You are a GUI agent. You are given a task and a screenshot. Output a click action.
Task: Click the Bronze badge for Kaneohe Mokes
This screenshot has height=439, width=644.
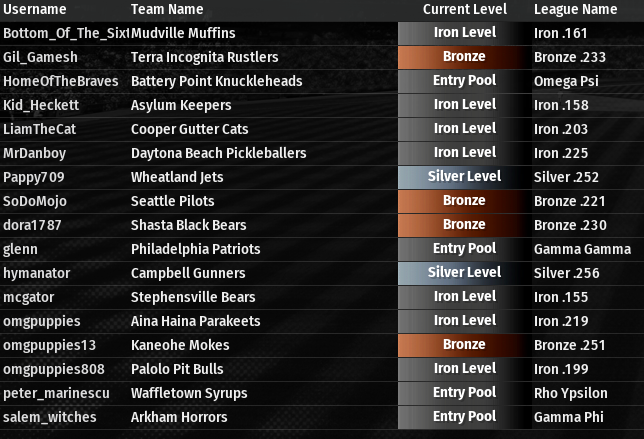click(x=464, y=345)
